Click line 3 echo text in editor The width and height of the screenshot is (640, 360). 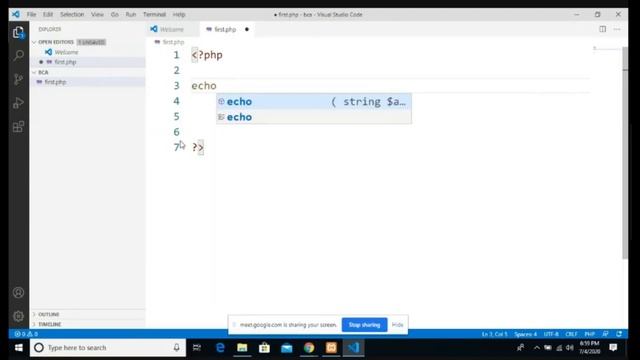pyautogui.click(x=204, y=86)
